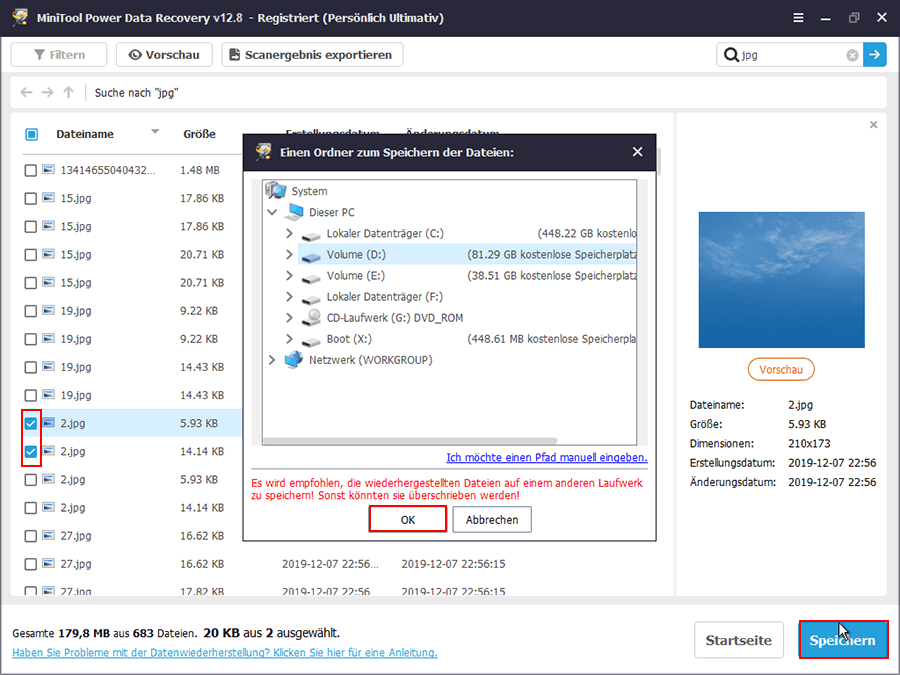Click the back navigation arrow
The height and width of the screenshot is (675, 900).
[26, 92]
